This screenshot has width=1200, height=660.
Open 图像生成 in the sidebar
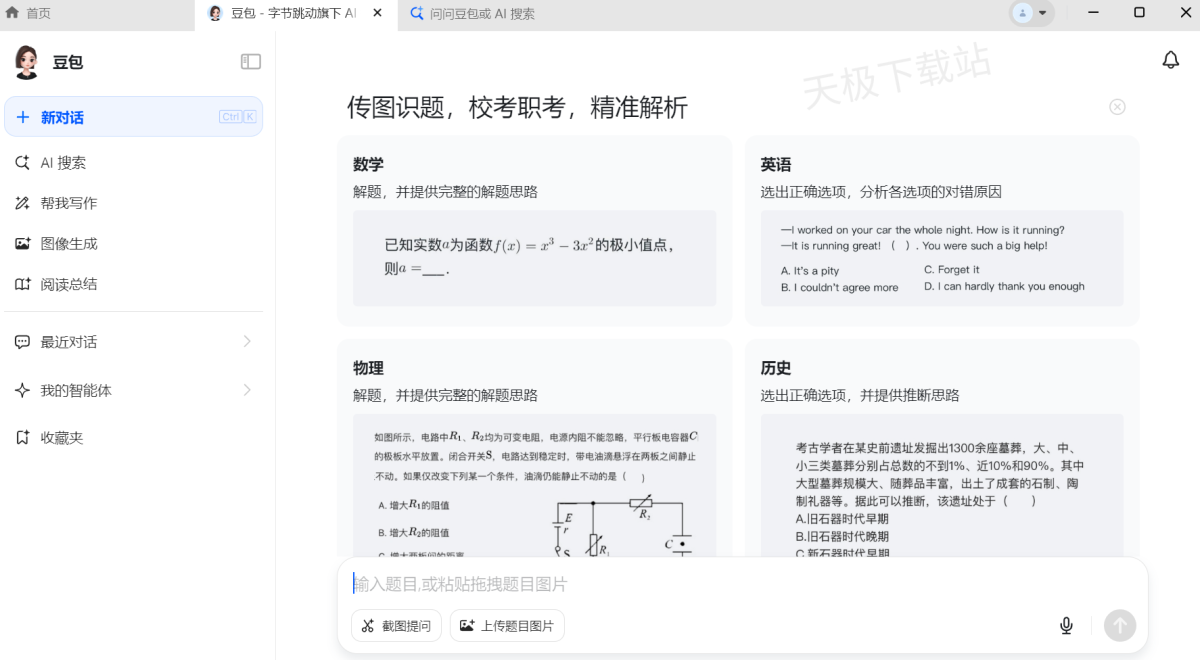(x=134, y=244)
